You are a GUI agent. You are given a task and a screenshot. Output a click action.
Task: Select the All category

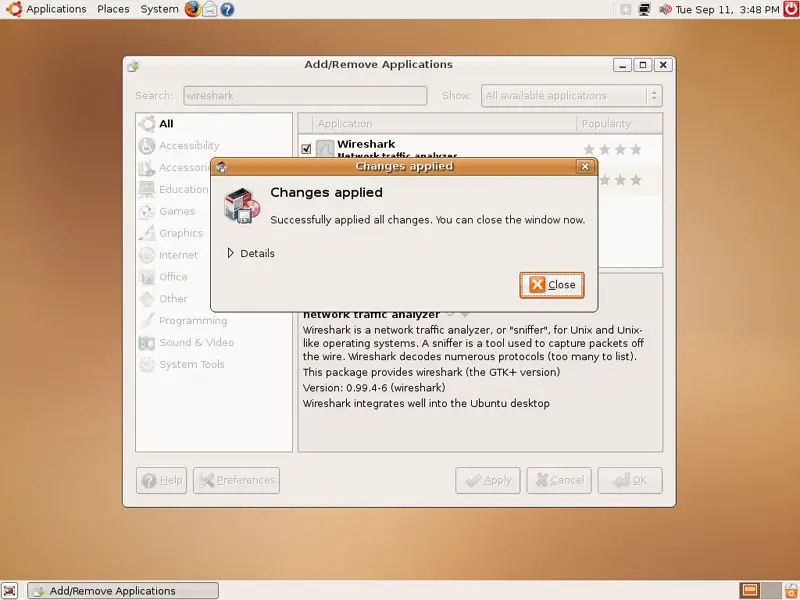point(166,123)
